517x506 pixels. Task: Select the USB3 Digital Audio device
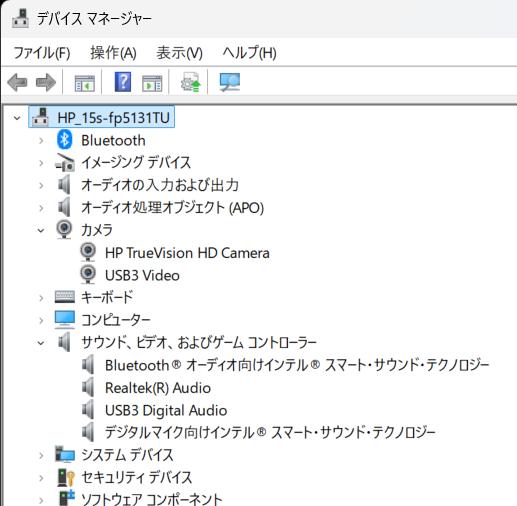tap(166, 411)
